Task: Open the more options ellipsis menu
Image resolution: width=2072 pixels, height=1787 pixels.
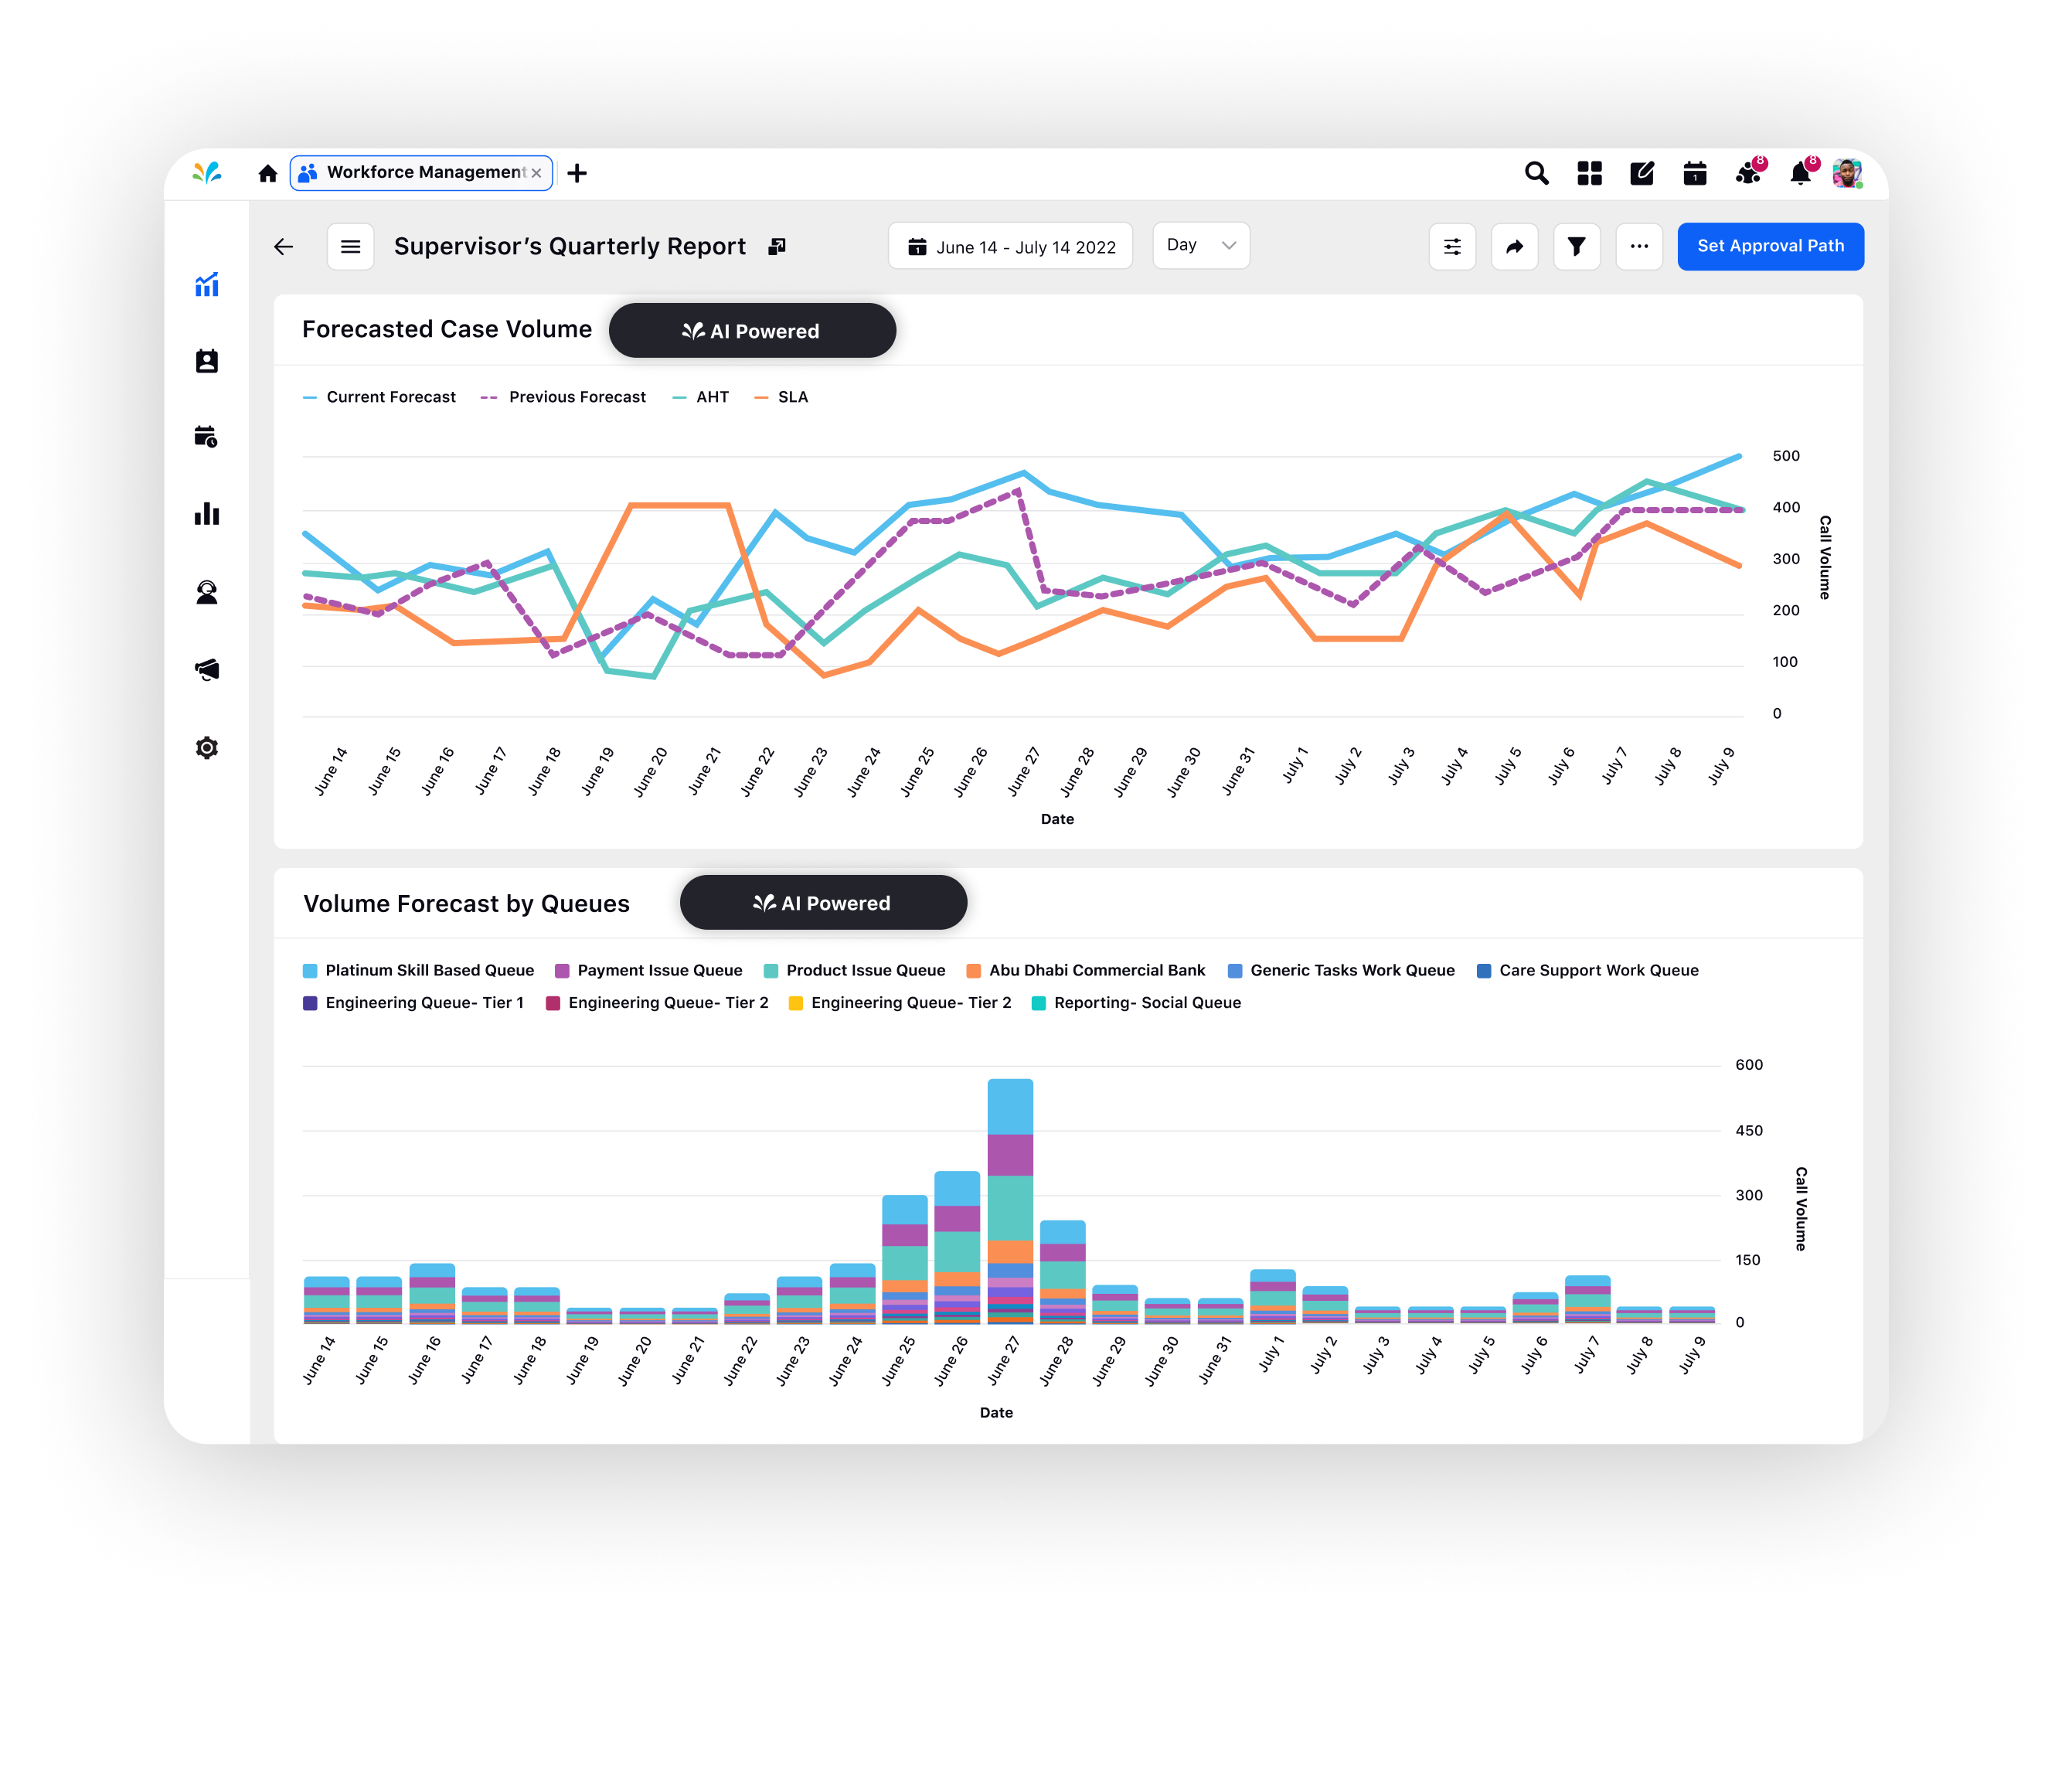Action: click(x=1639, y=246)
